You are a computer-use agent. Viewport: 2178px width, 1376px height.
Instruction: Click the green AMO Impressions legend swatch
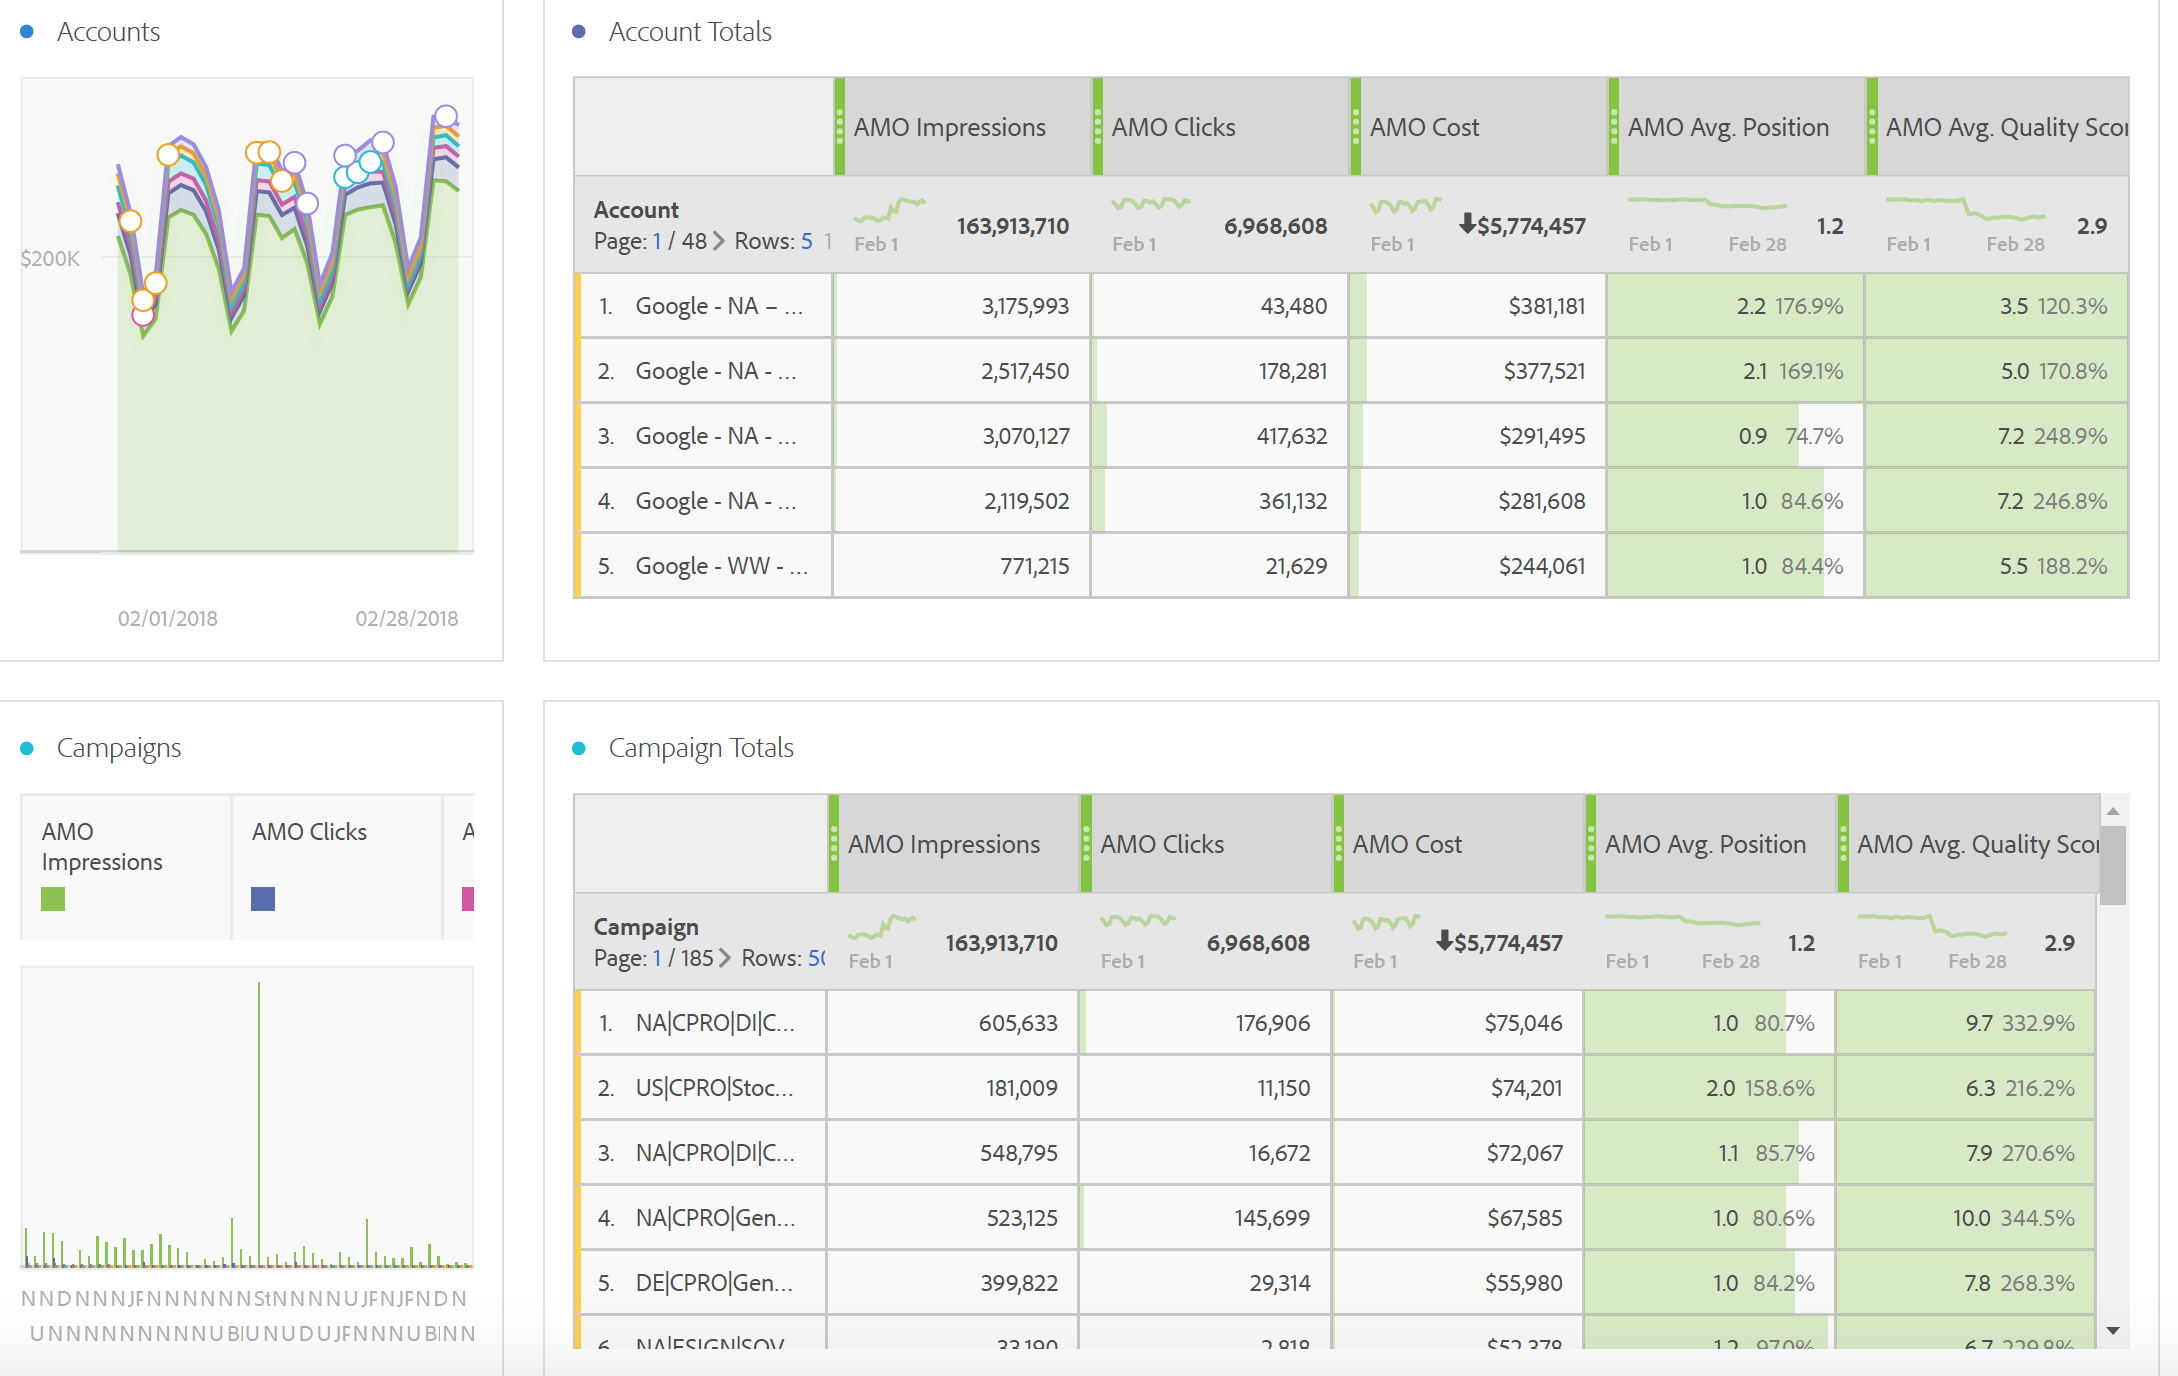click(x=53, y=899)
